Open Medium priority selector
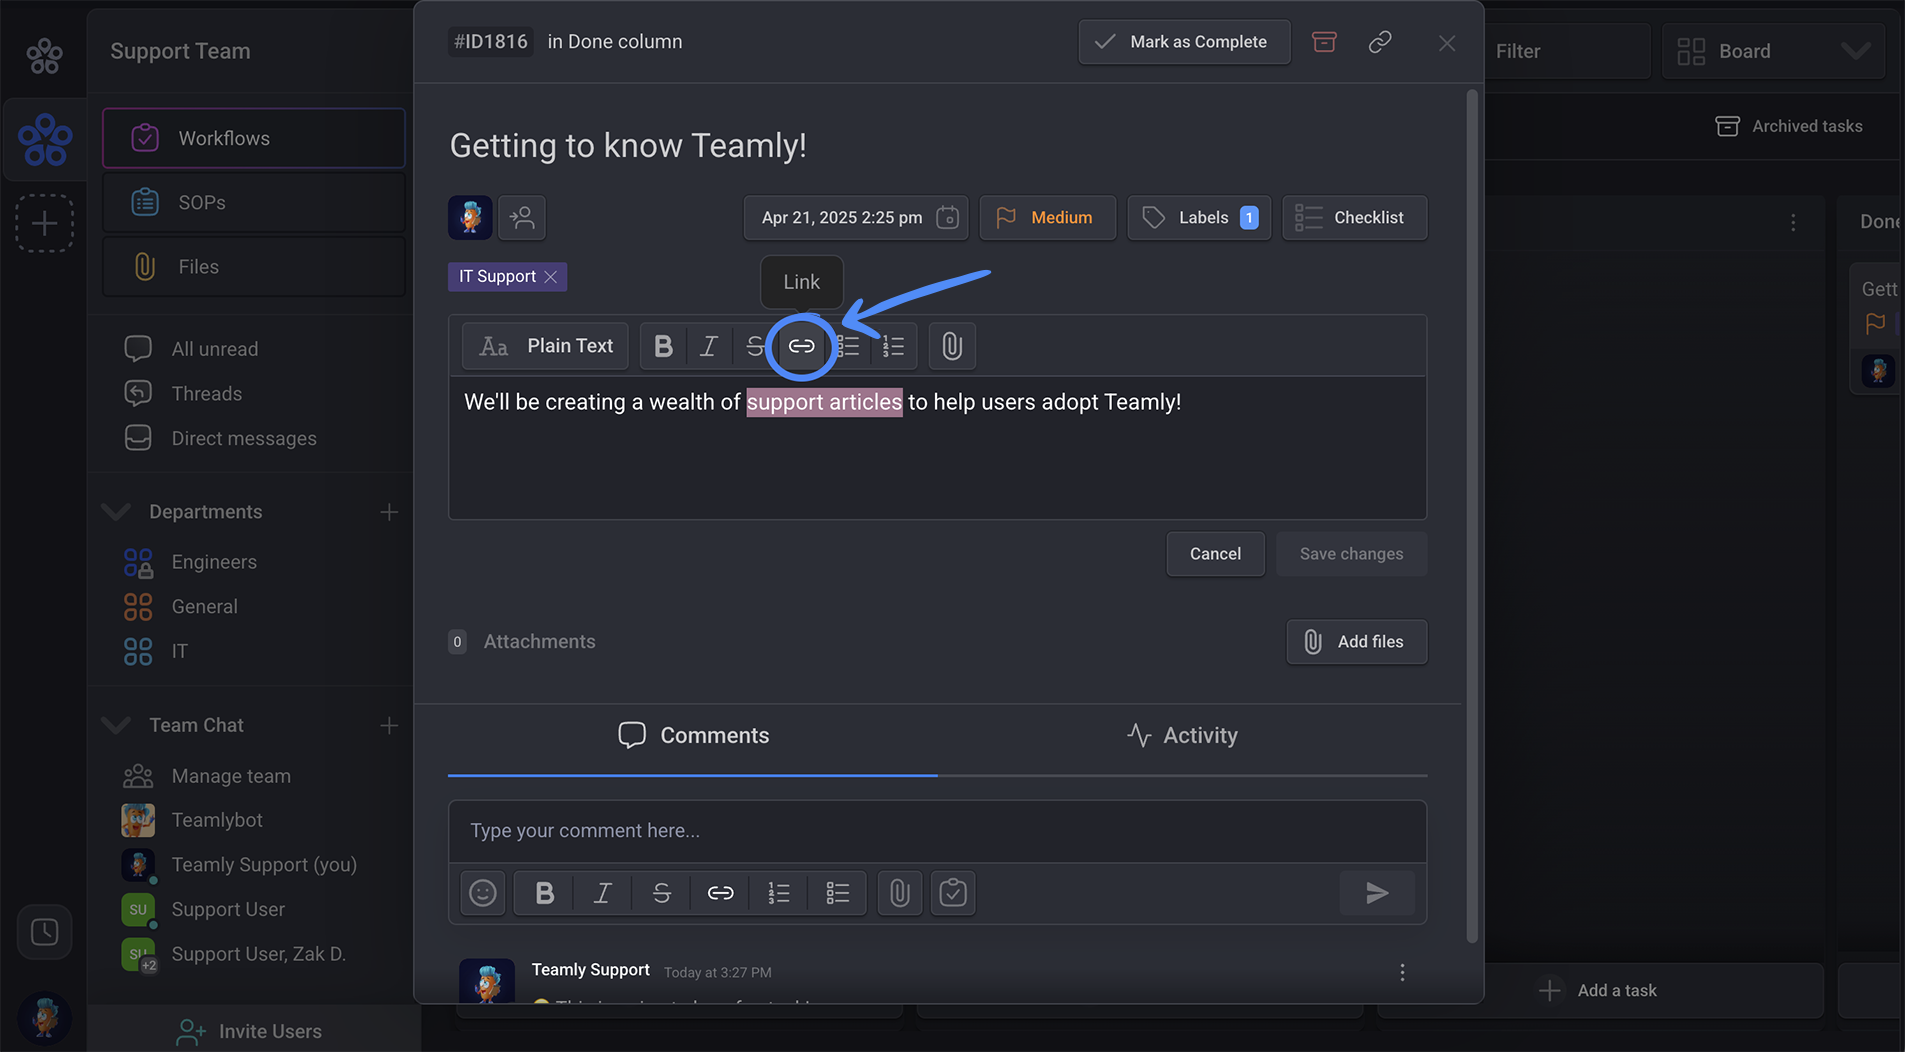 pyautogui.click(x=1048, y=217)
